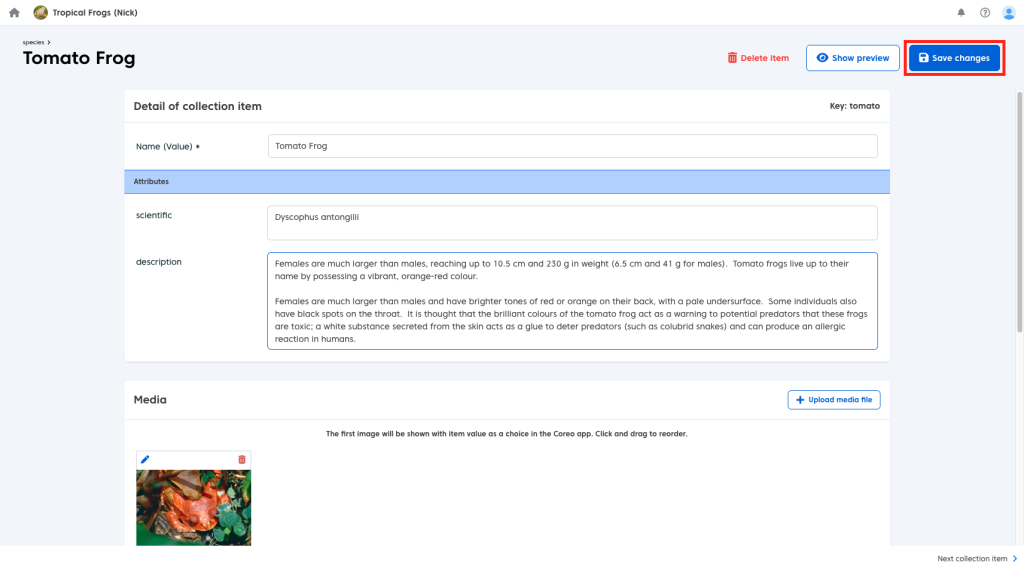Focus the Name (Value) input field
1024x572 pixels.
[x=572, y=146]
